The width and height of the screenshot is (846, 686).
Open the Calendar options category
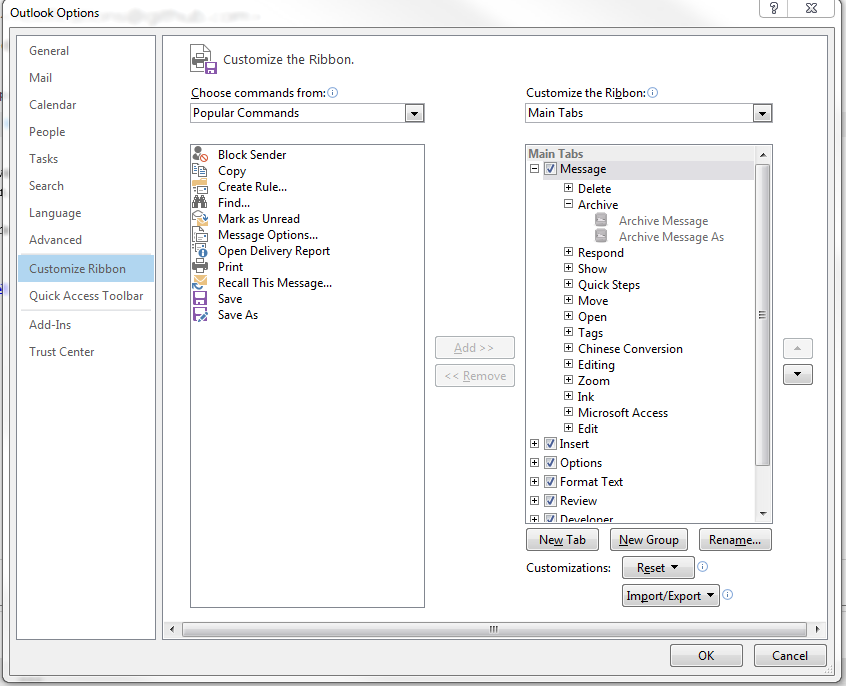(x=52, y=105)
